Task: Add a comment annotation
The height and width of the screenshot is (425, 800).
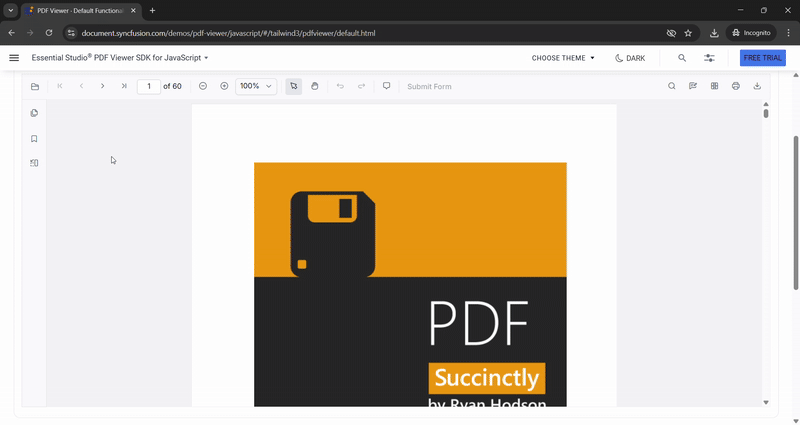Action: (387, 87)
